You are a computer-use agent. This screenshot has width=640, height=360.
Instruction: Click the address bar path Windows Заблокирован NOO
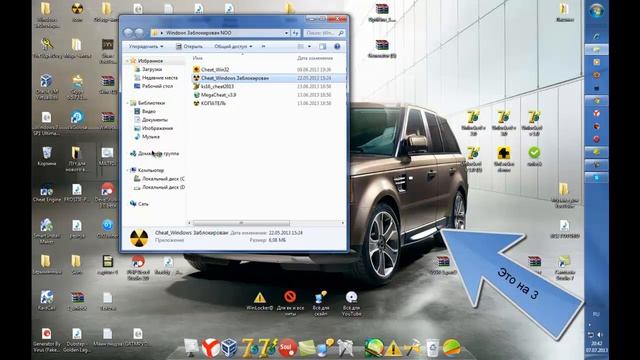click(x=198, y=33)
